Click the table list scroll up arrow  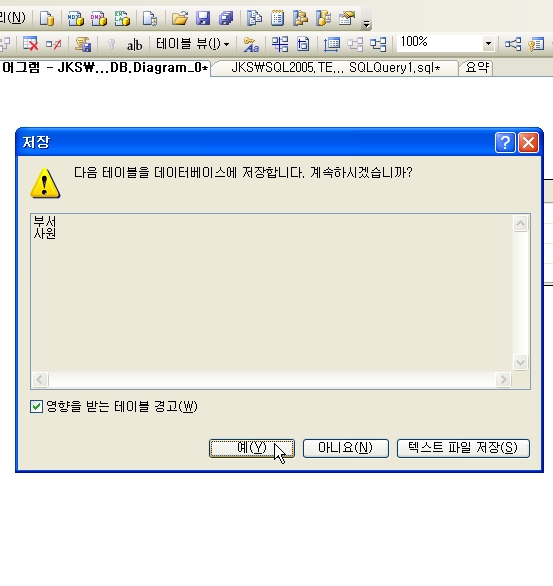520,223
